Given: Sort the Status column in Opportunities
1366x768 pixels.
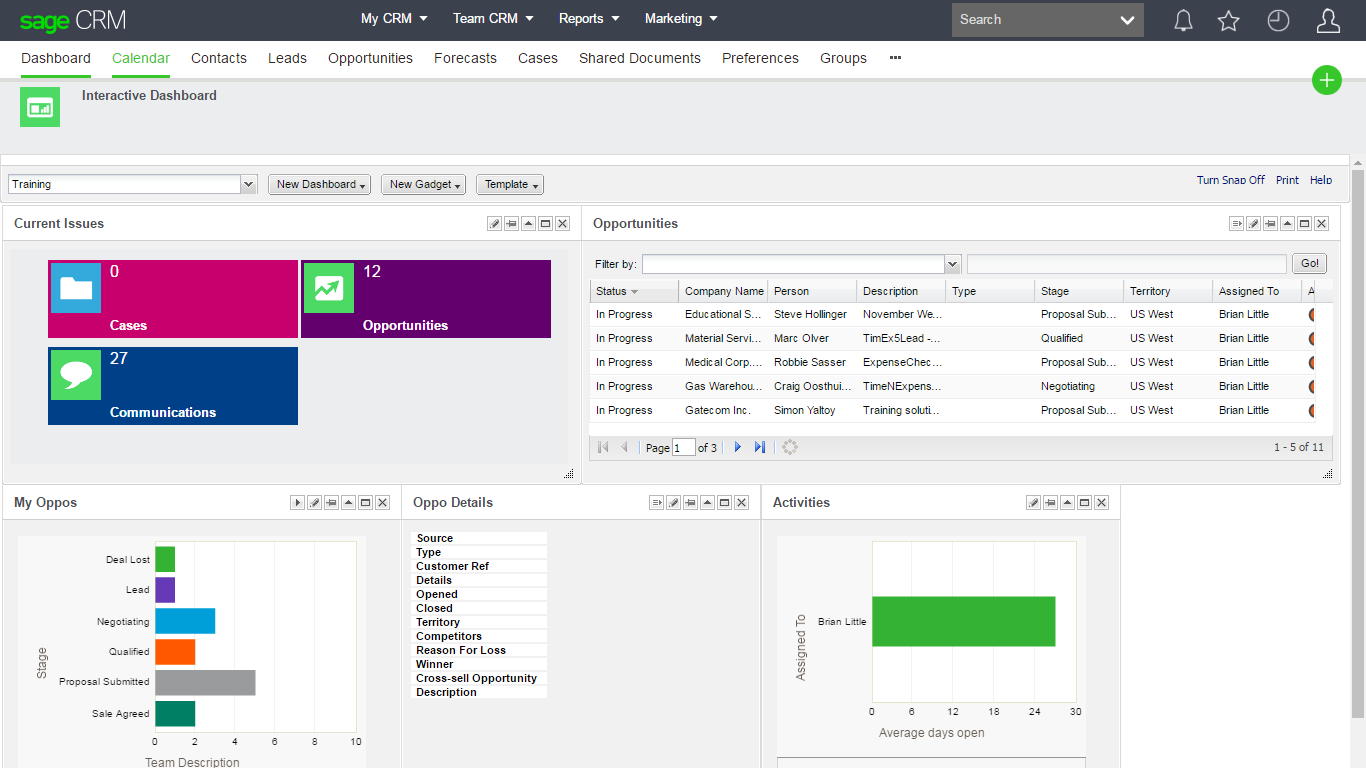Looking at the screenshot, I should pos(612,290).
